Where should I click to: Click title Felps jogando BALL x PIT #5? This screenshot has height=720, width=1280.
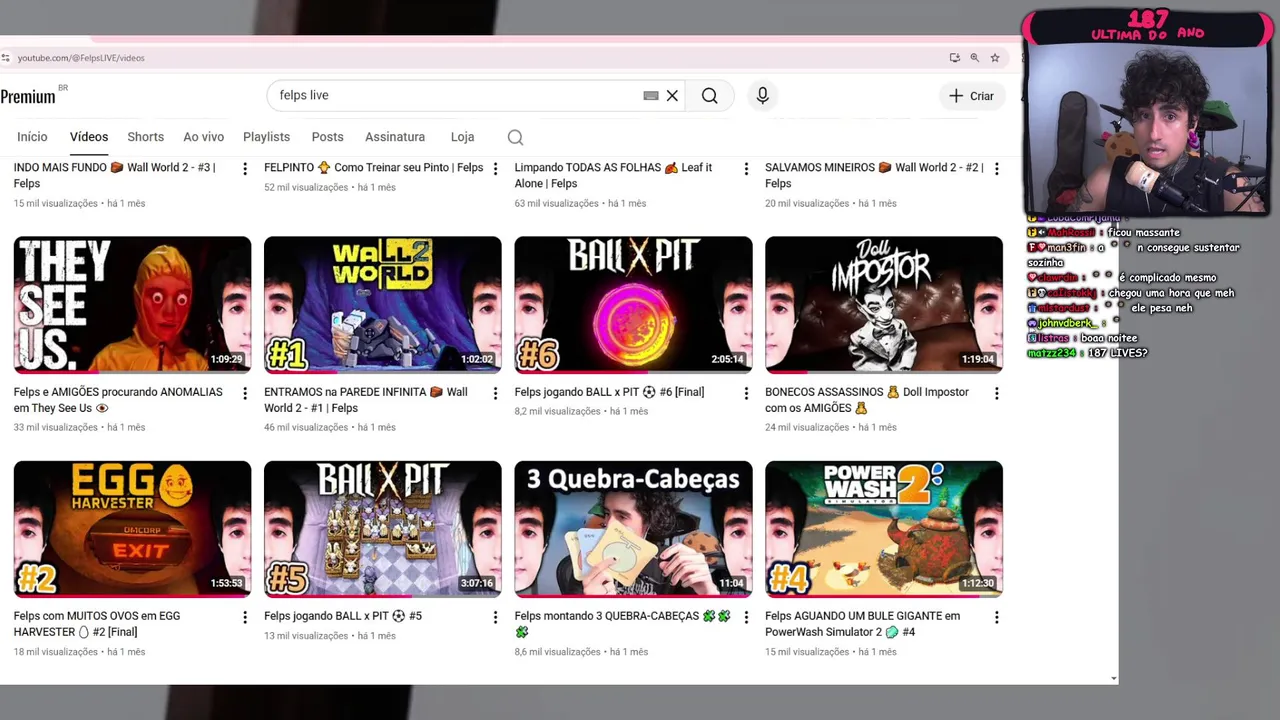[x=343, y=616]
